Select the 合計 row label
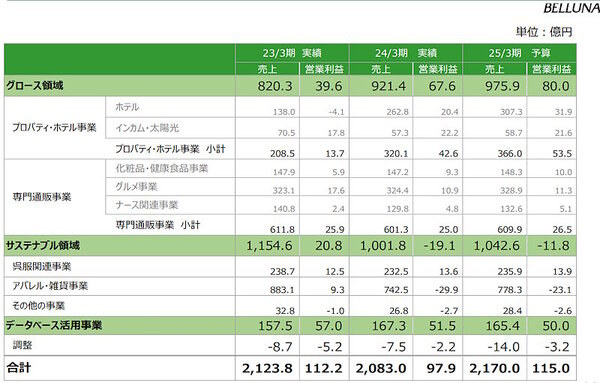The height and width of the screenshot is (383, 600). click(x=18, y=367)
